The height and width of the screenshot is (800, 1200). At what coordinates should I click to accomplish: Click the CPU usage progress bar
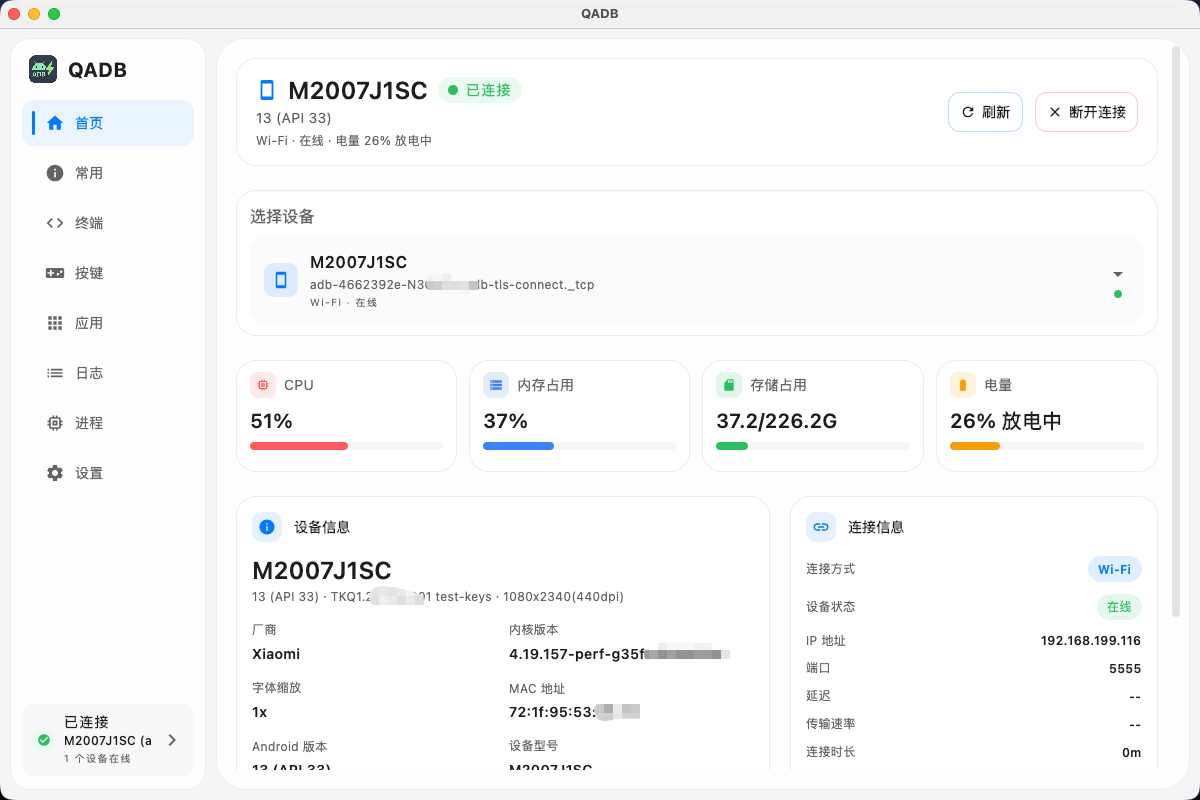(346, 446)
